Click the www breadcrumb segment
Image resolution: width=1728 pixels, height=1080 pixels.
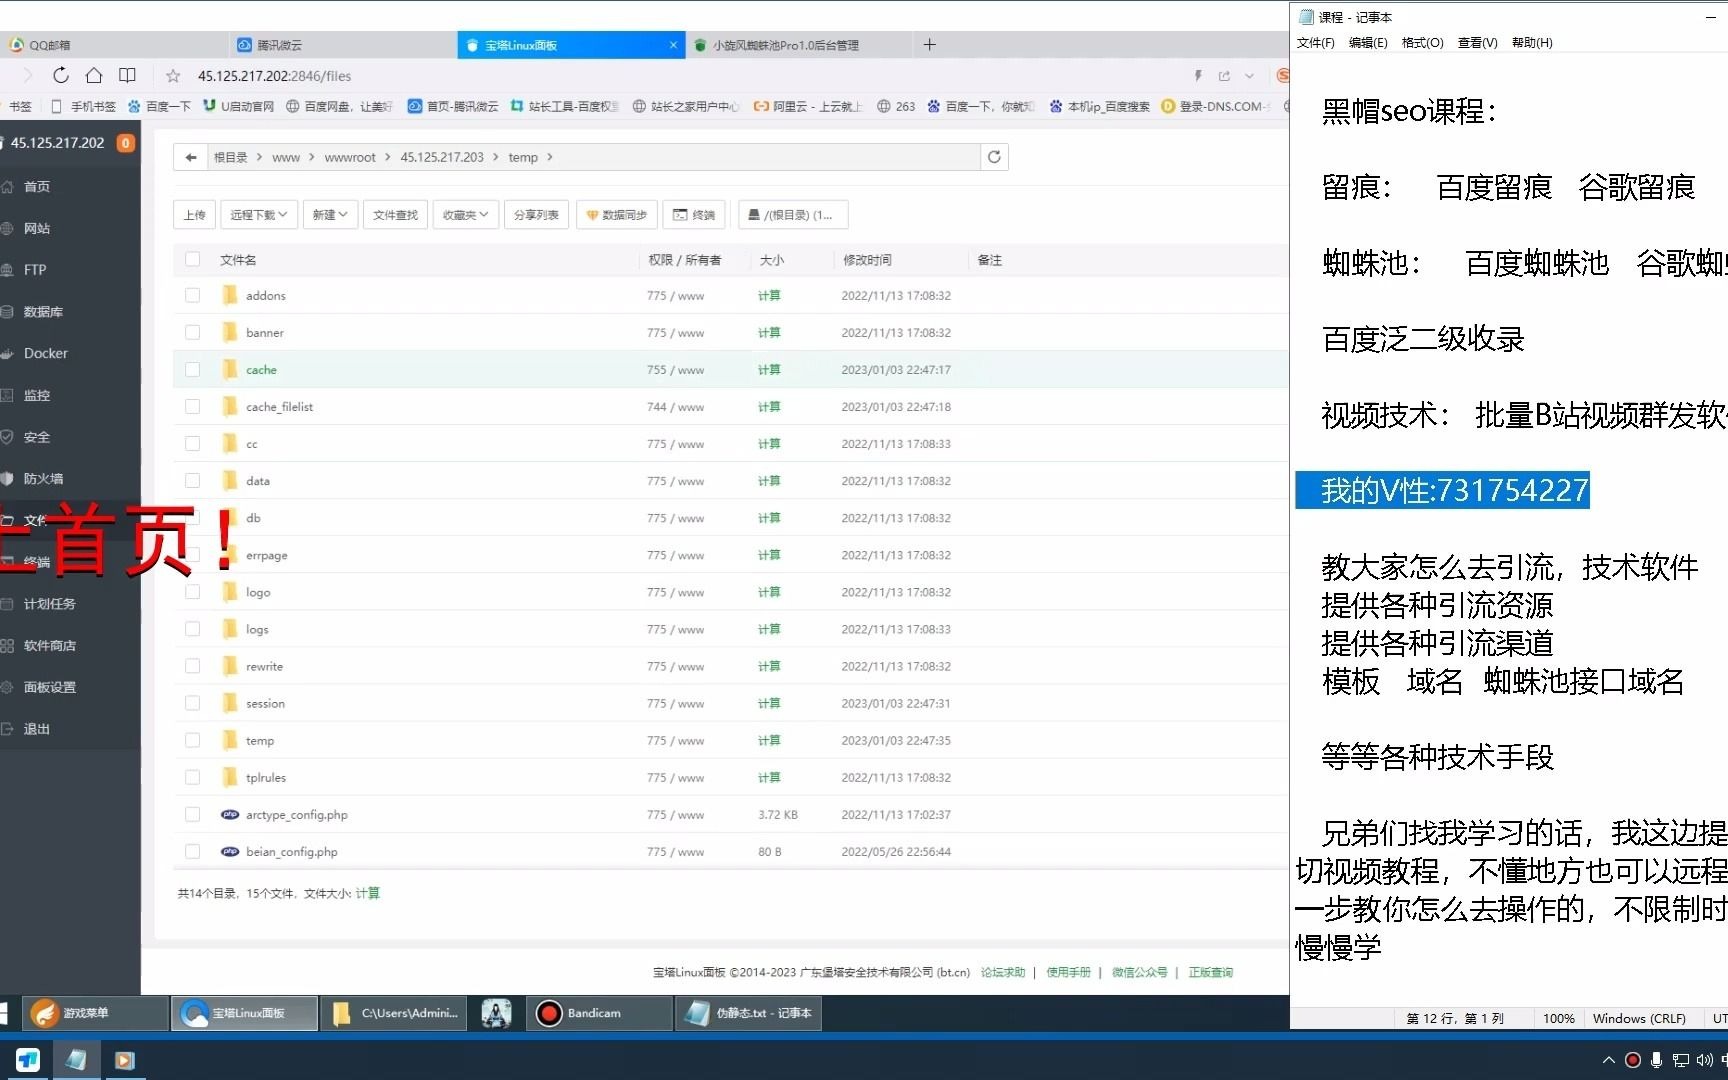[286, 157]
